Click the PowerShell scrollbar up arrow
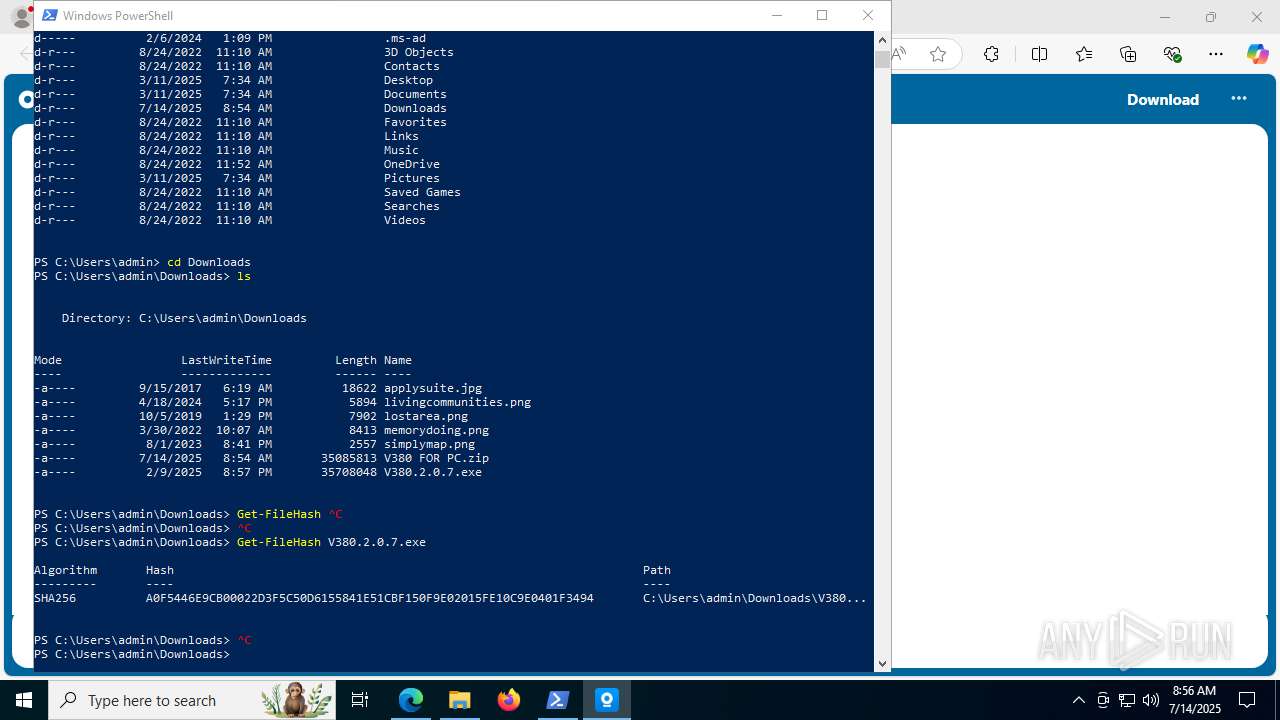 click(882, 40)
